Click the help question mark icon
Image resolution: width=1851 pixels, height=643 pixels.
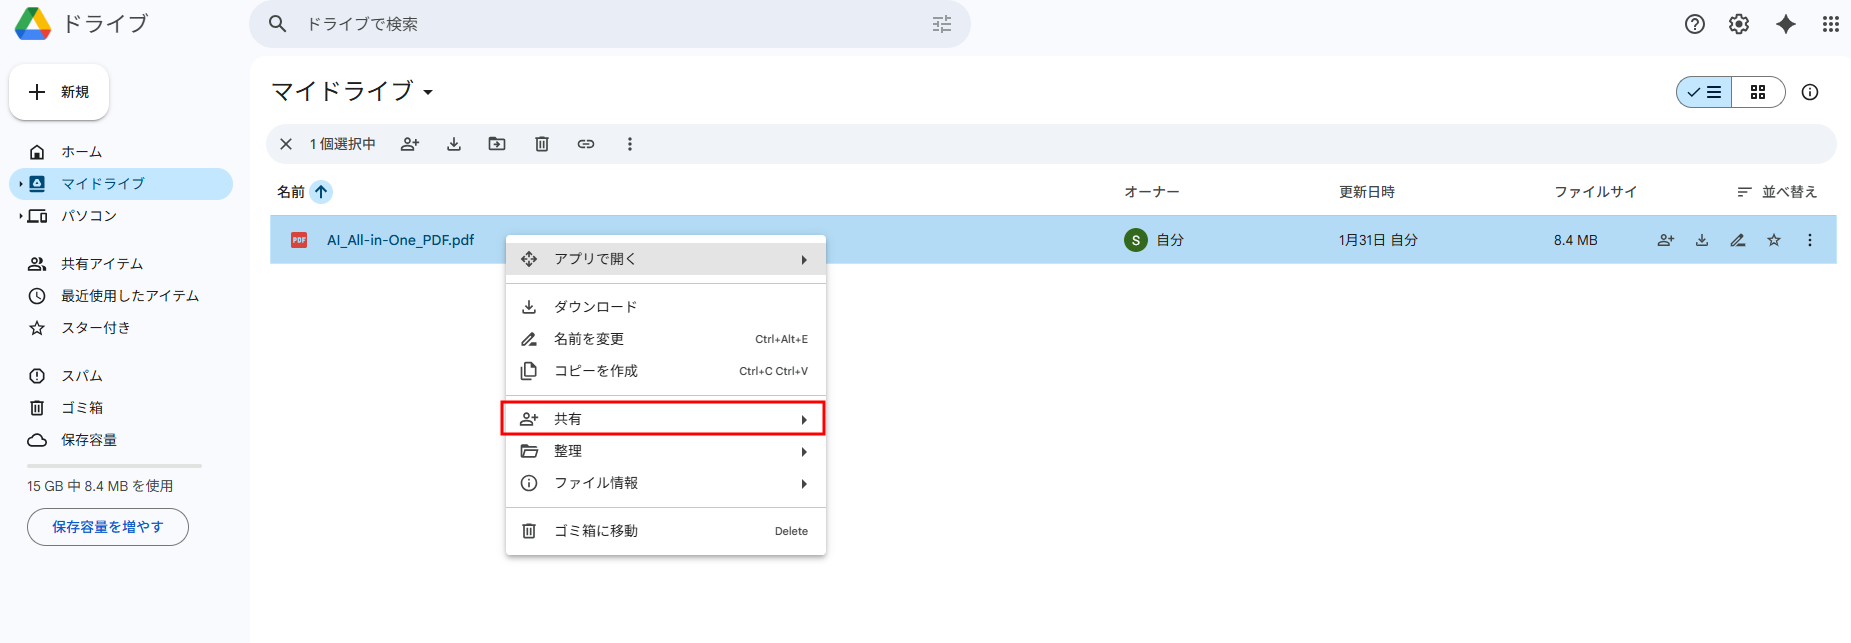click(1694, 24)
